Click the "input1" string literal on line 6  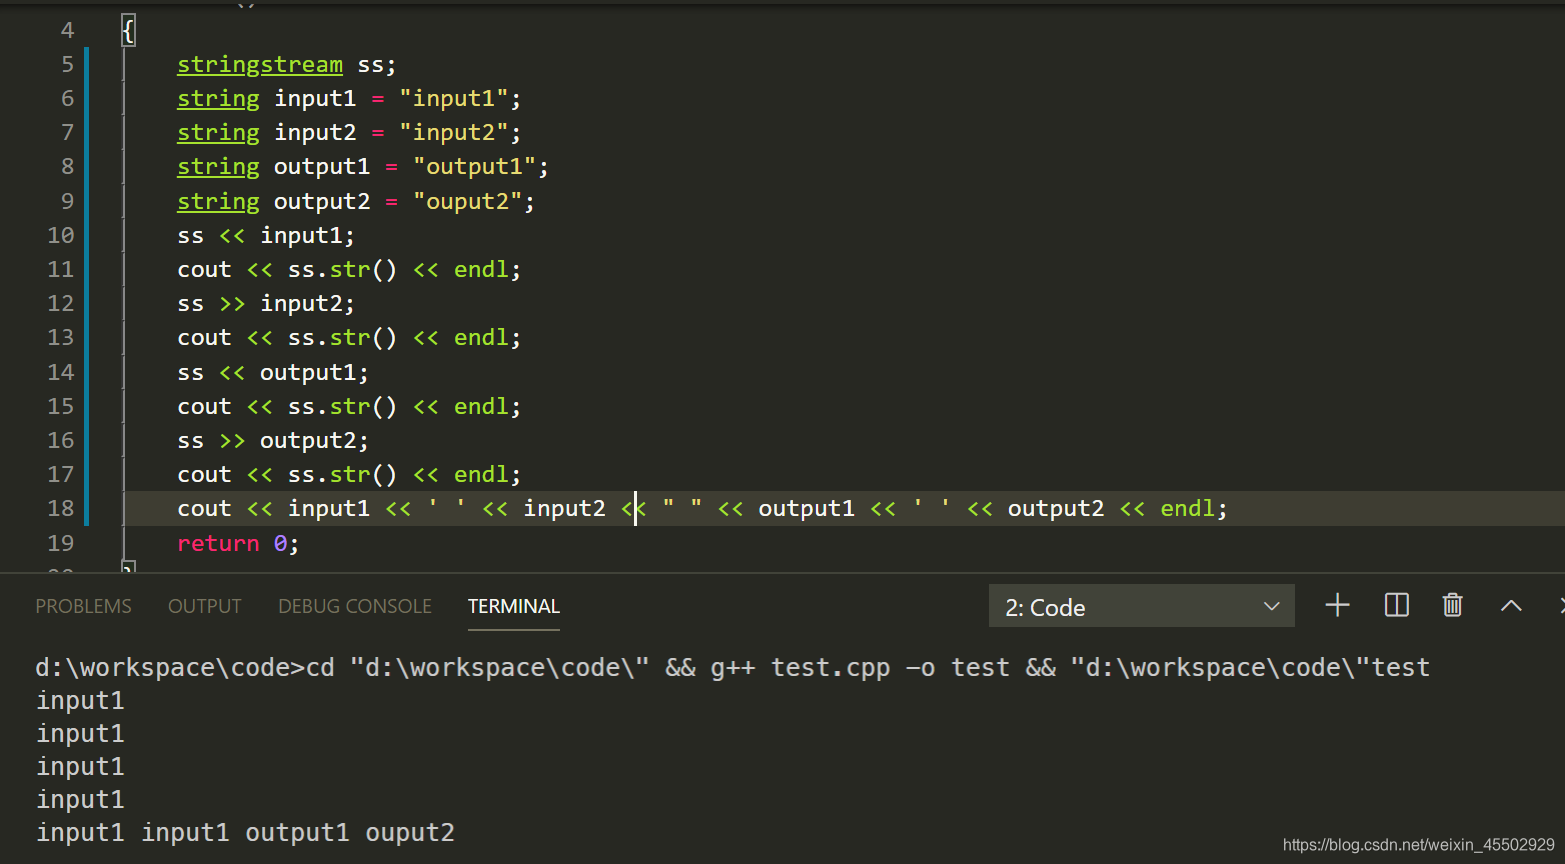[x=453, y=98]
